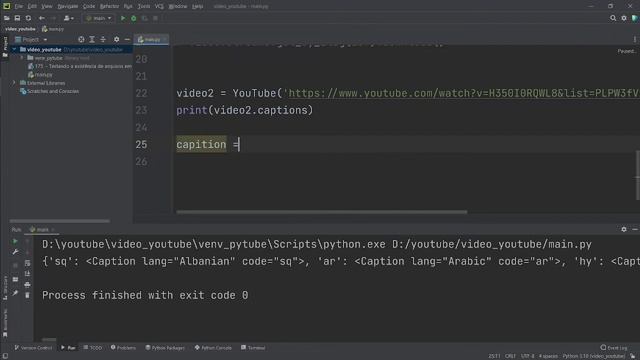Toggle Bookmarks side tool window button
This screenshot has height=360, width=640.
click(5, 322)
